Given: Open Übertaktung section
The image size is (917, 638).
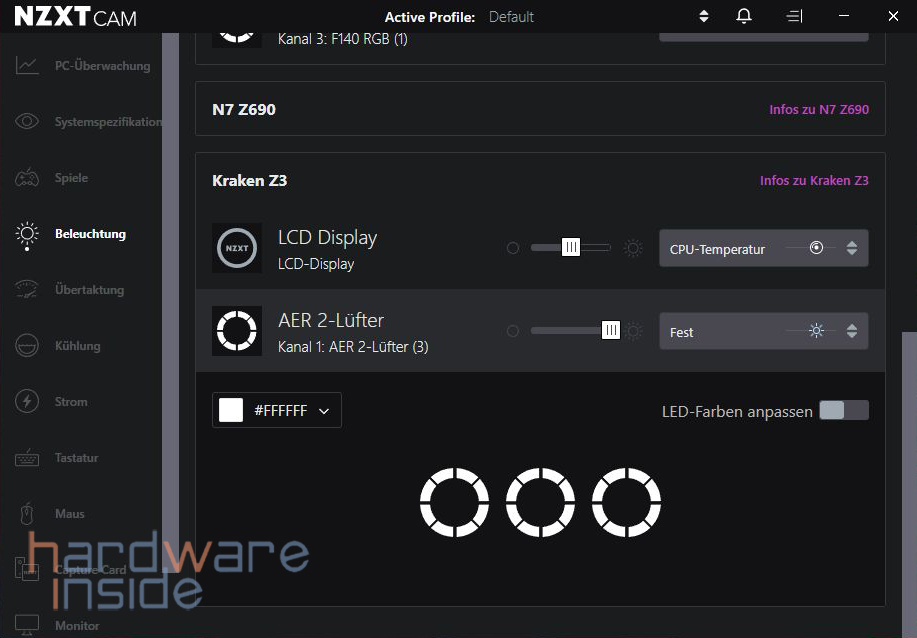Looking at the screenshot, I should 89,289.
